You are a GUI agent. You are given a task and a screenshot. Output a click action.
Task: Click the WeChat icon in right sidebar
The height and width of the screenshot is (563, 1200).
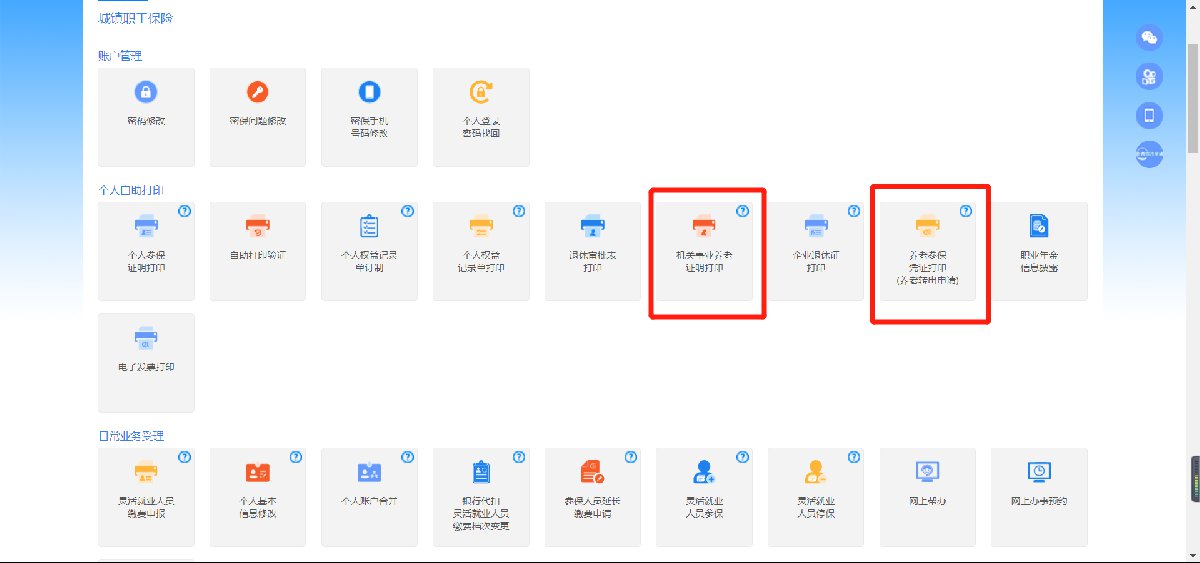point(1150,38)
